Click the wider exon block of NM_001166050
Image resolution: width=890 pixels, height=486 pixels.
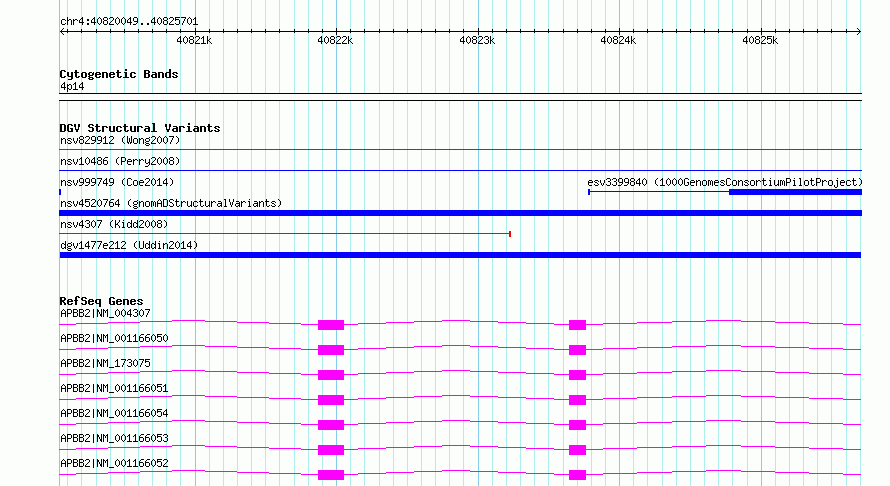tap(331, 350)
